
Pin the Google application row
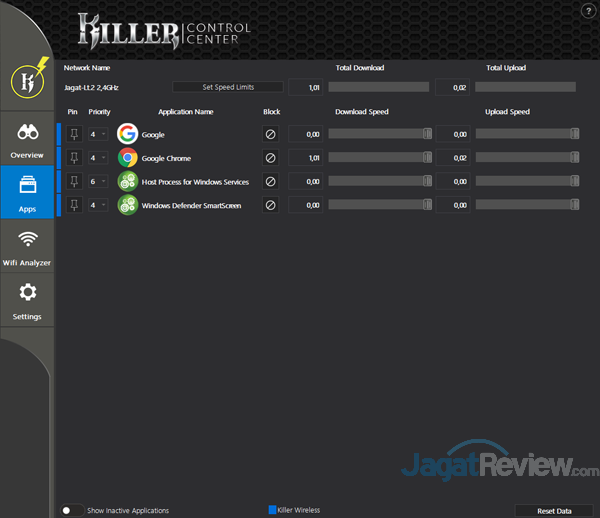click(73, 134)
